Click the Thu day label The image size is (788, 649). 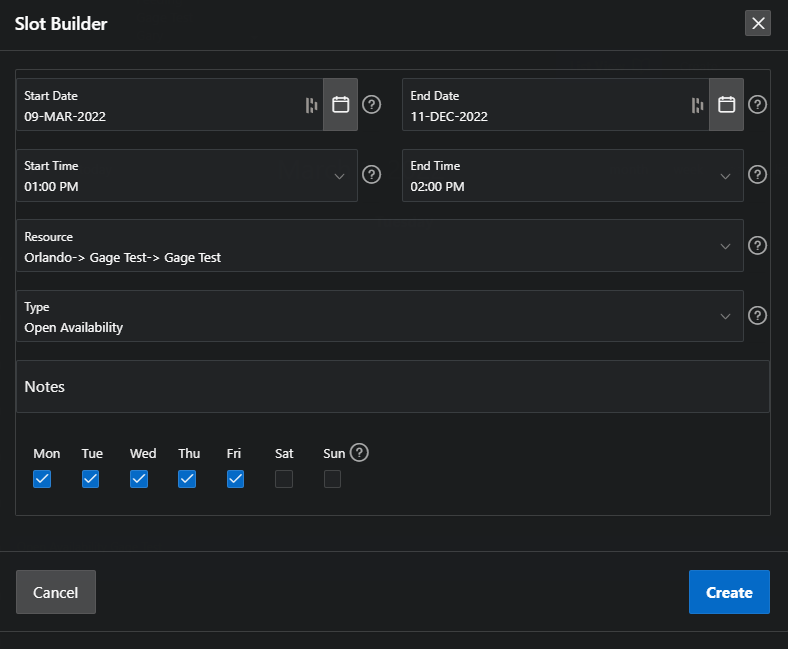coord(189,453)
